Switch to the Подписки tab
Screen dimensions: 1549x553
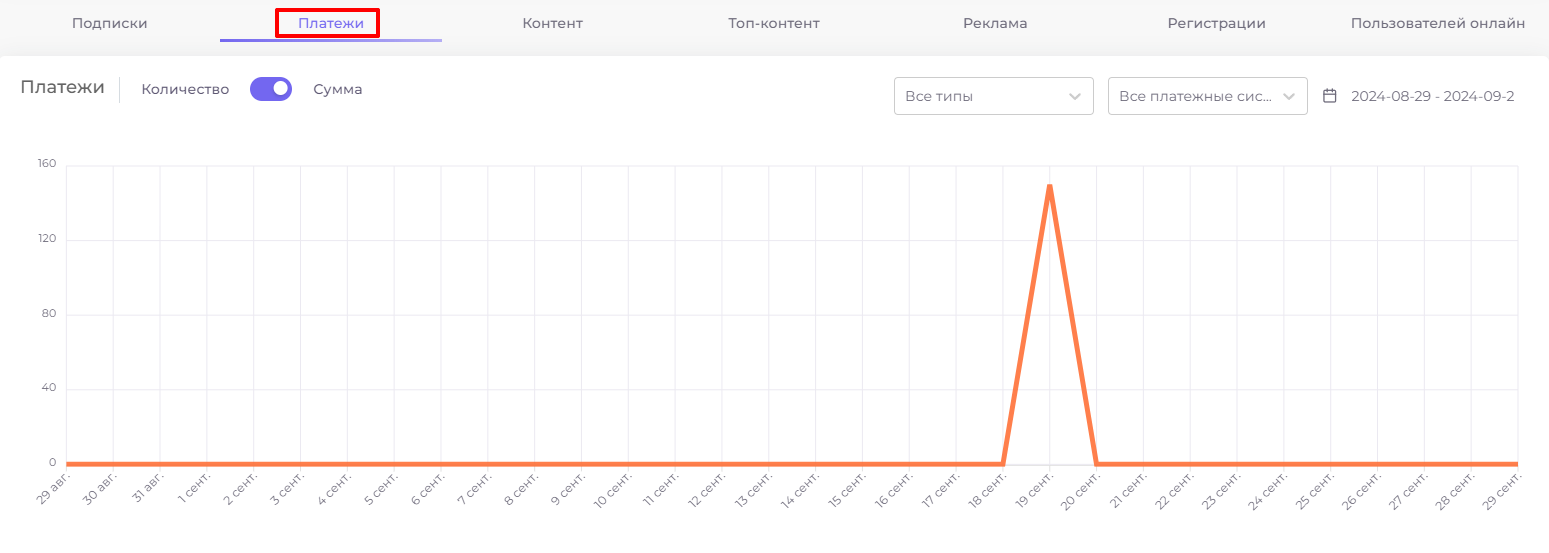110,23
